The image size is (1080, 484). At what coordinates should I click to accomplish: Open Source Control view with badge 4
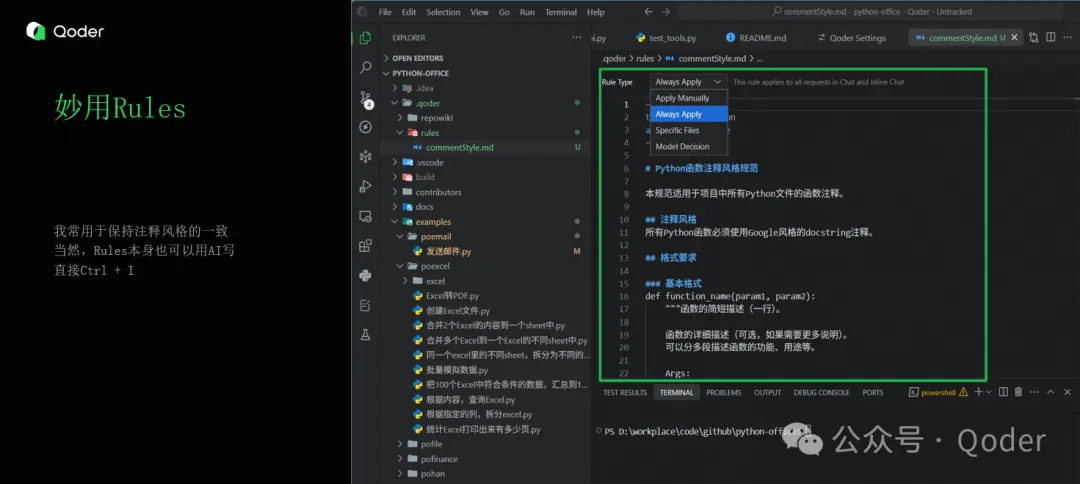365,98
